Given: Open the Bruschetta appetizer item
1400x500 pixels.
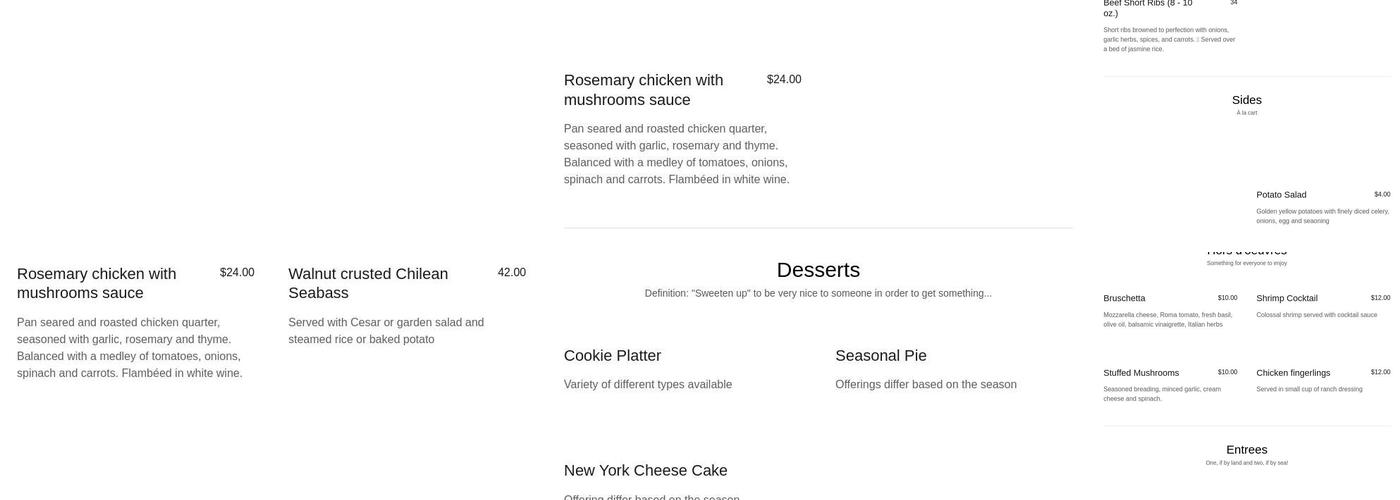Looking at the screenshot, I should [1124, 298].
